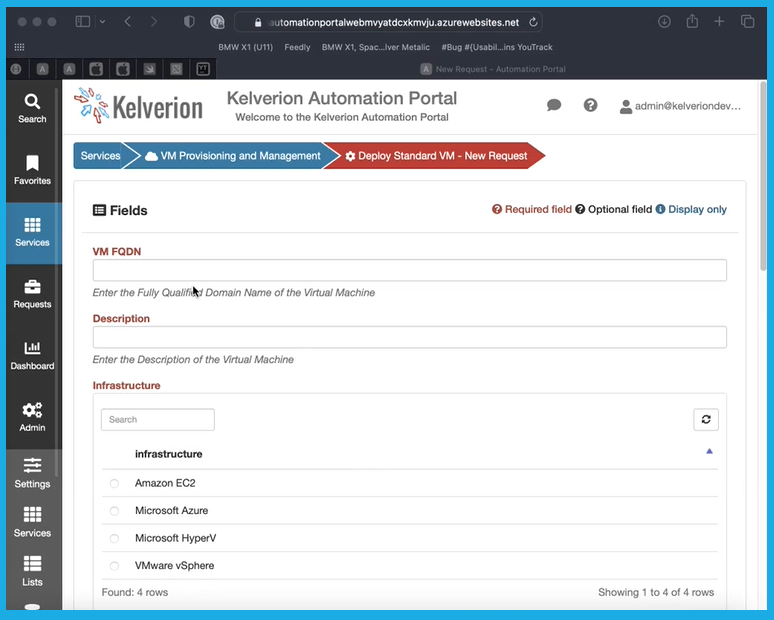
Task: Open the privacy shield report
Action: (189, 22)
